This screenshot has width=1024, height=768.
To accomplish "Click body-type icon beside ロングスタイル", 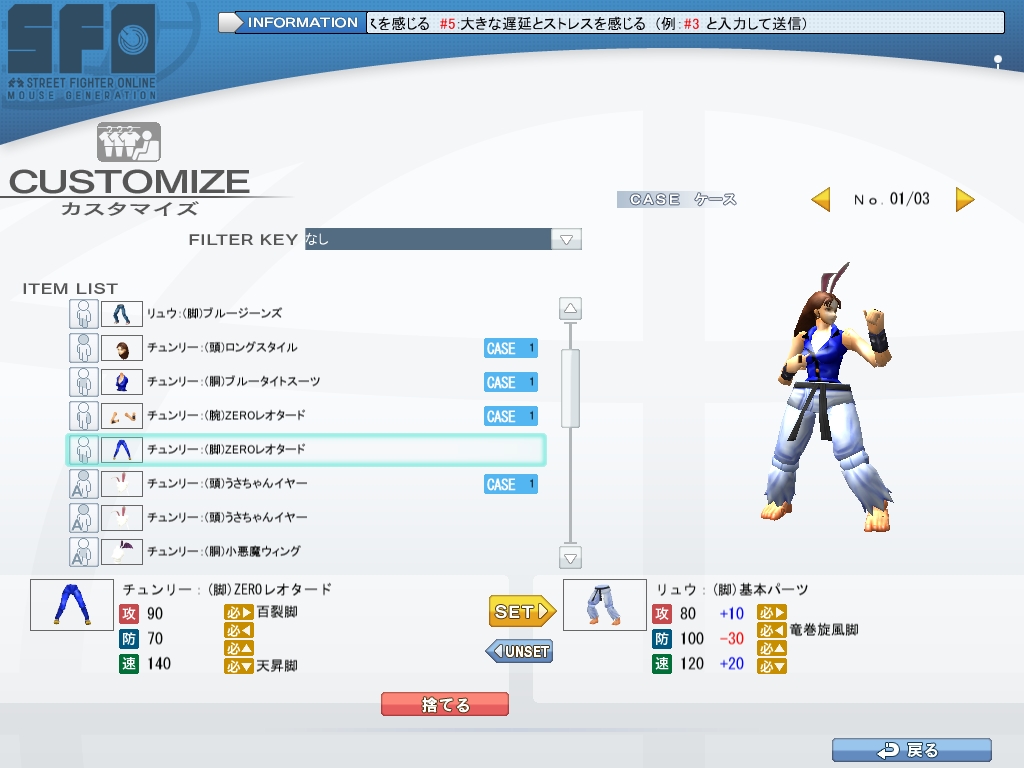I will [x=84, y=348].
